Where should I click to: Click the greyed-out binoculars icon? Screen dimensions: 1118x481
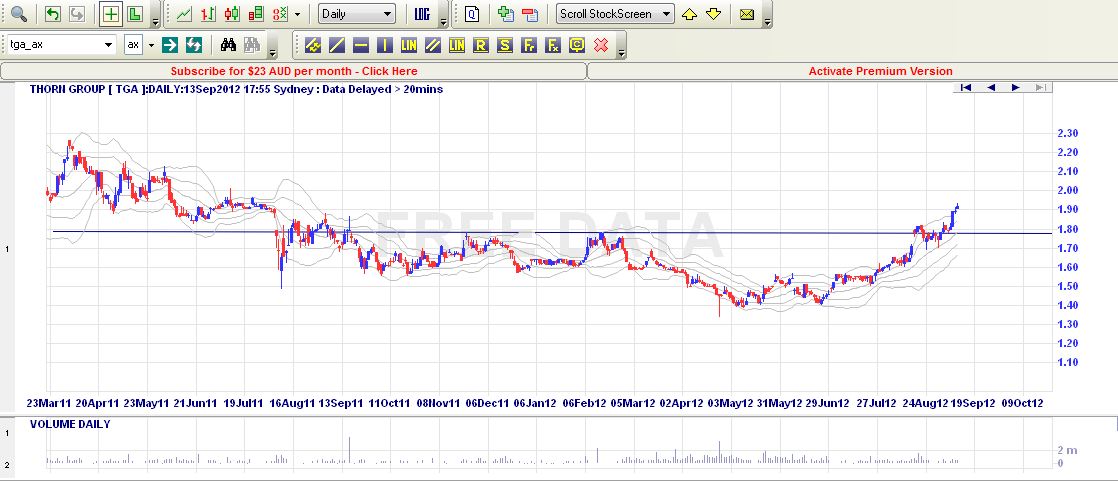tap(252, 45)
